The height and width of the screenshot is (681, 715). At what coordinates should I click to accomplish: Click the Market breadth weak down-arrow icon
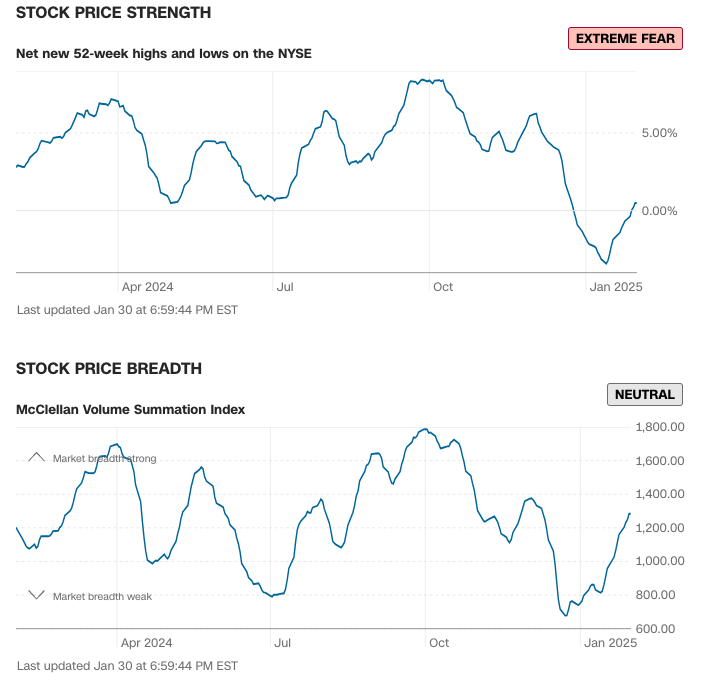pos(37,594)
